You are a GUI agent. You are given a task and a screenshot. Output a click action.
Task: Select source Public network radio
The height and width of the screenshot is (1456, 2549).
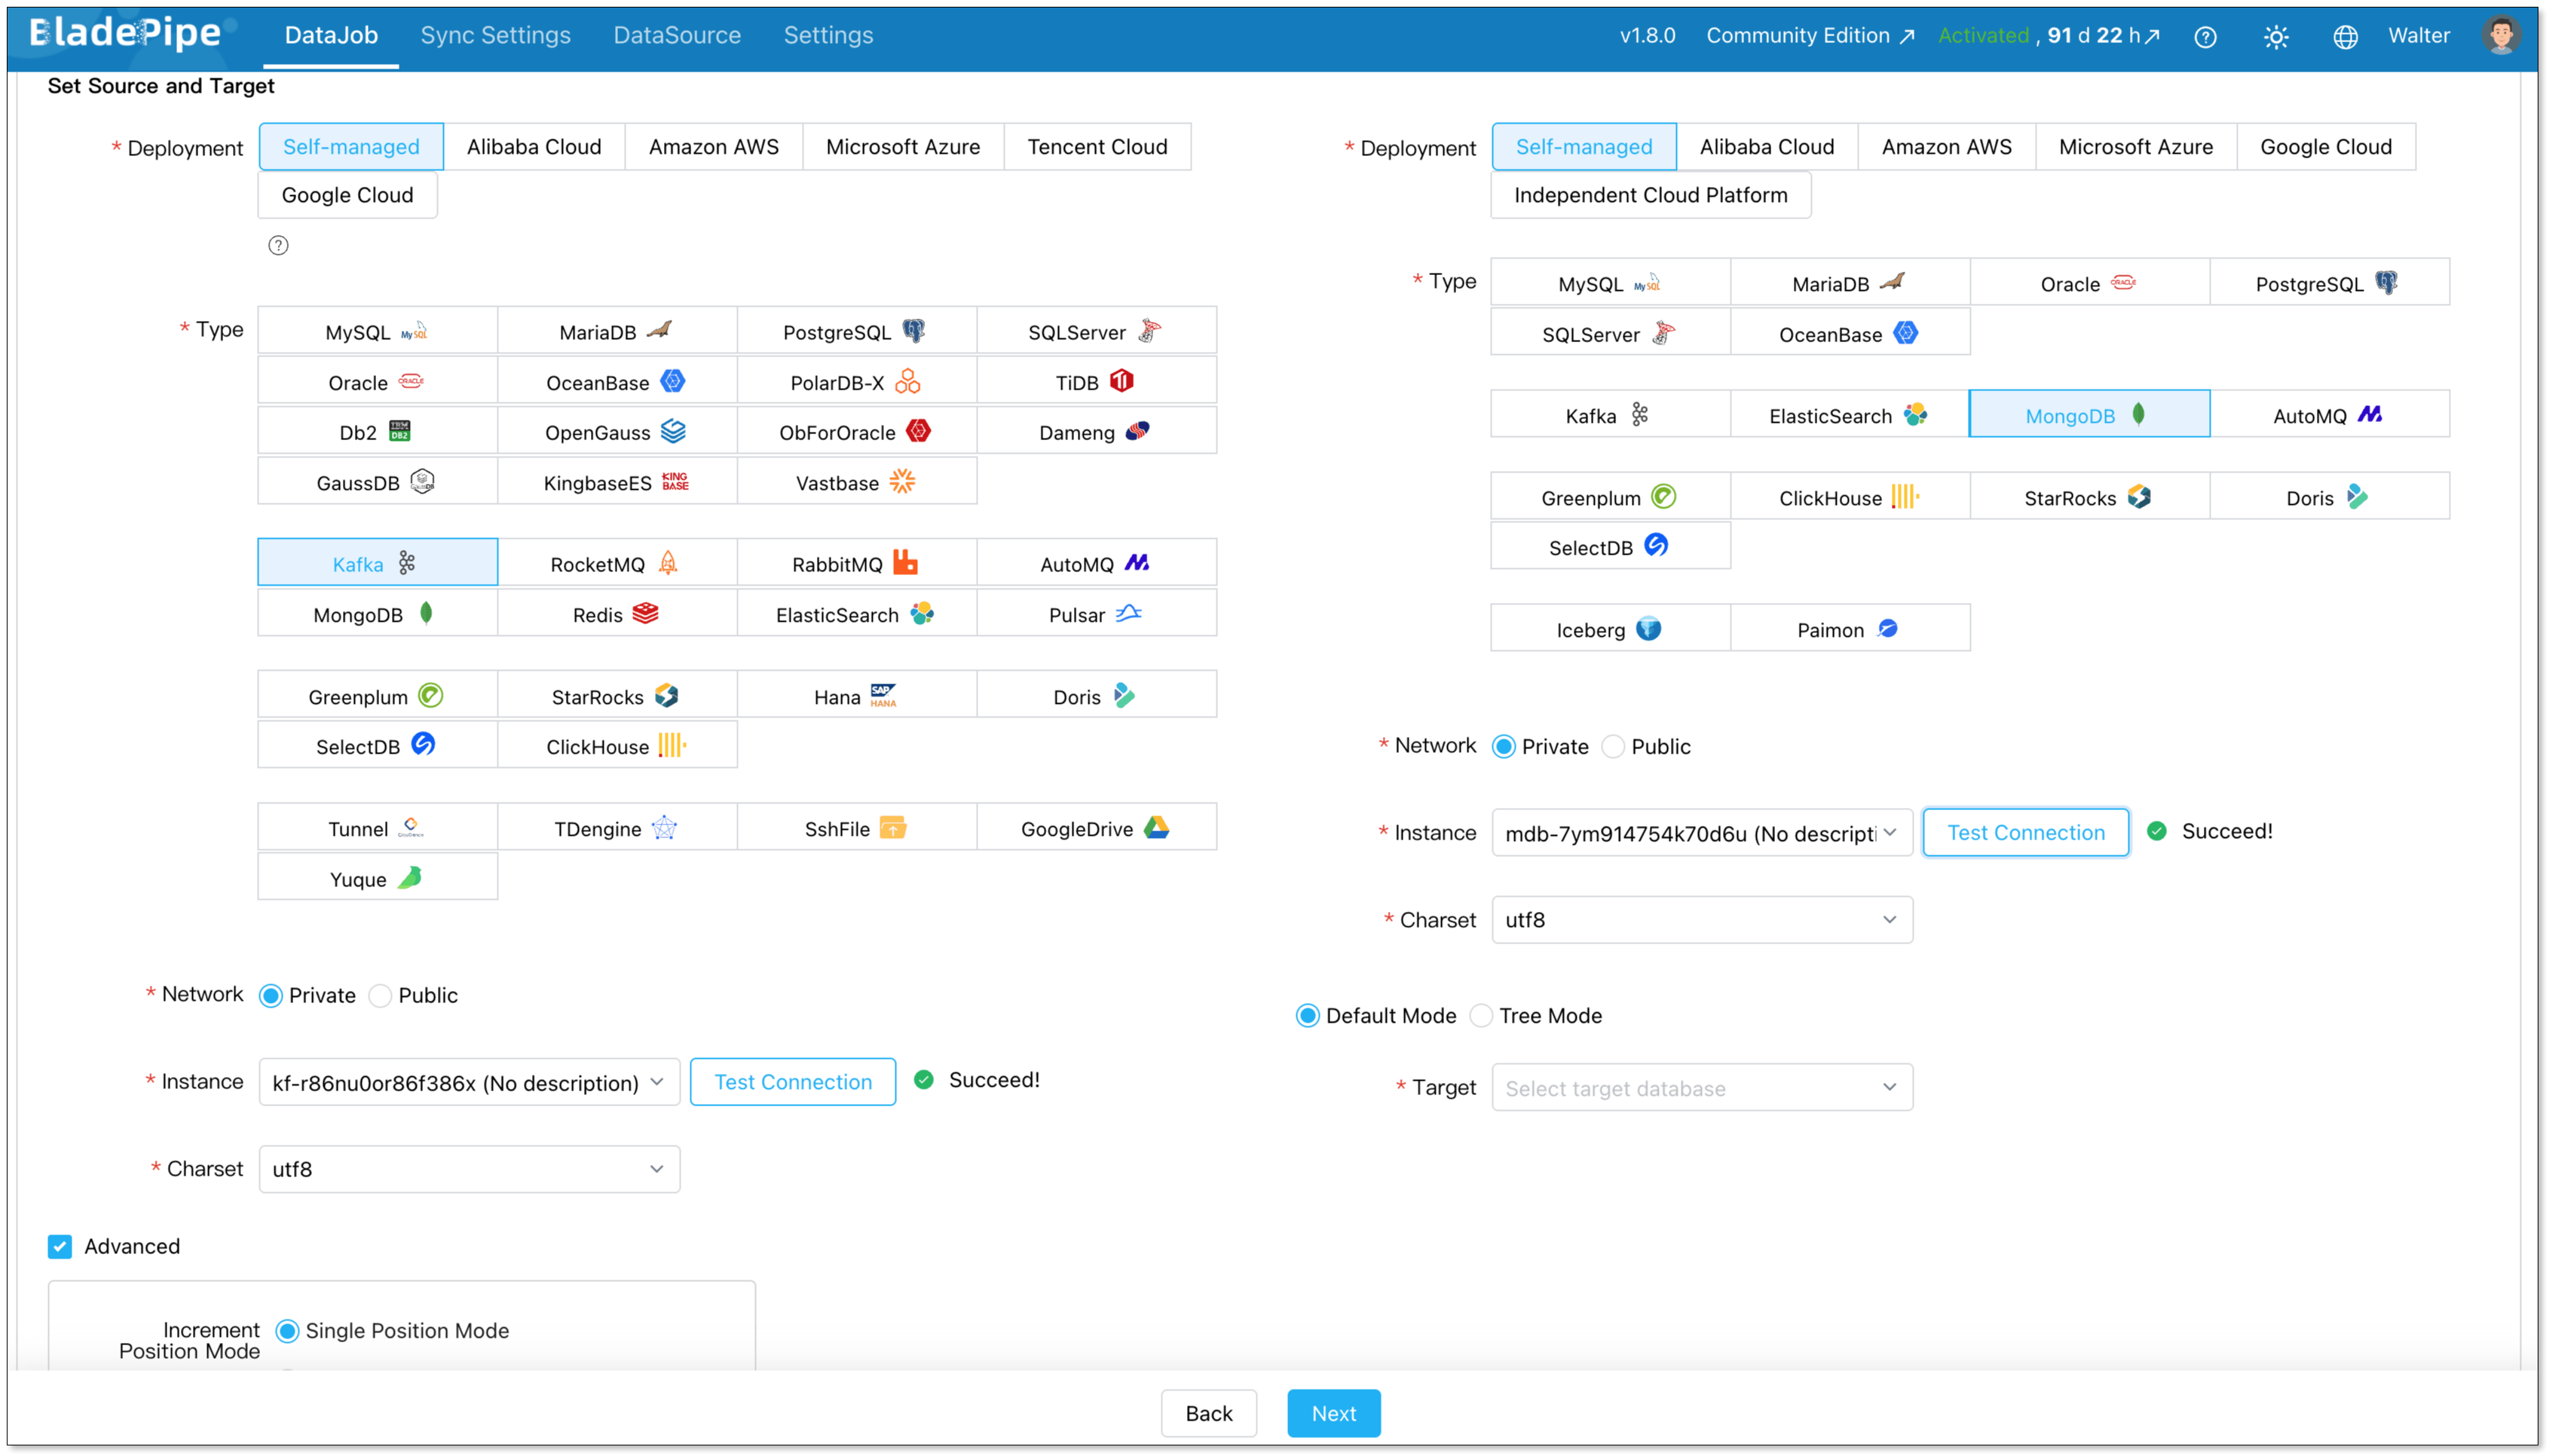tap(380, 996)
